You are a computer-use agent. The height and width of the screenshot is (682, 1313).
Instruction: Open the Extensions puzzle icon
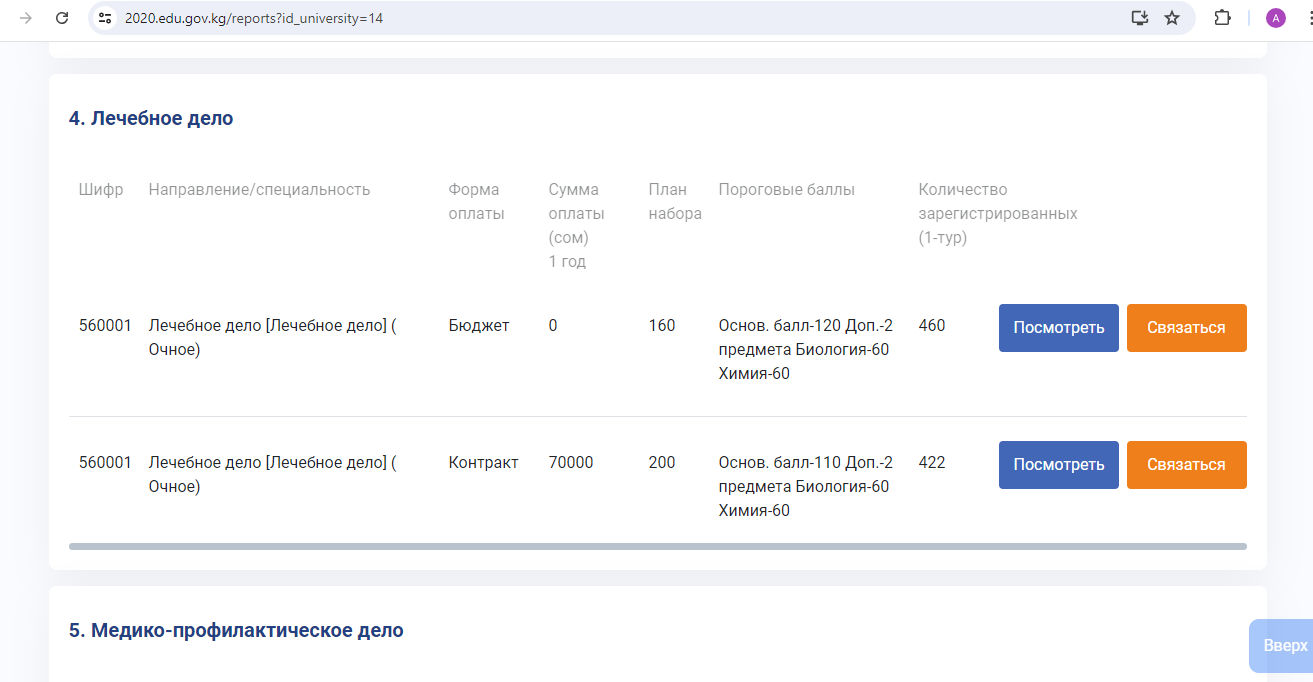pyautogui.click(x=1222, y=18)
